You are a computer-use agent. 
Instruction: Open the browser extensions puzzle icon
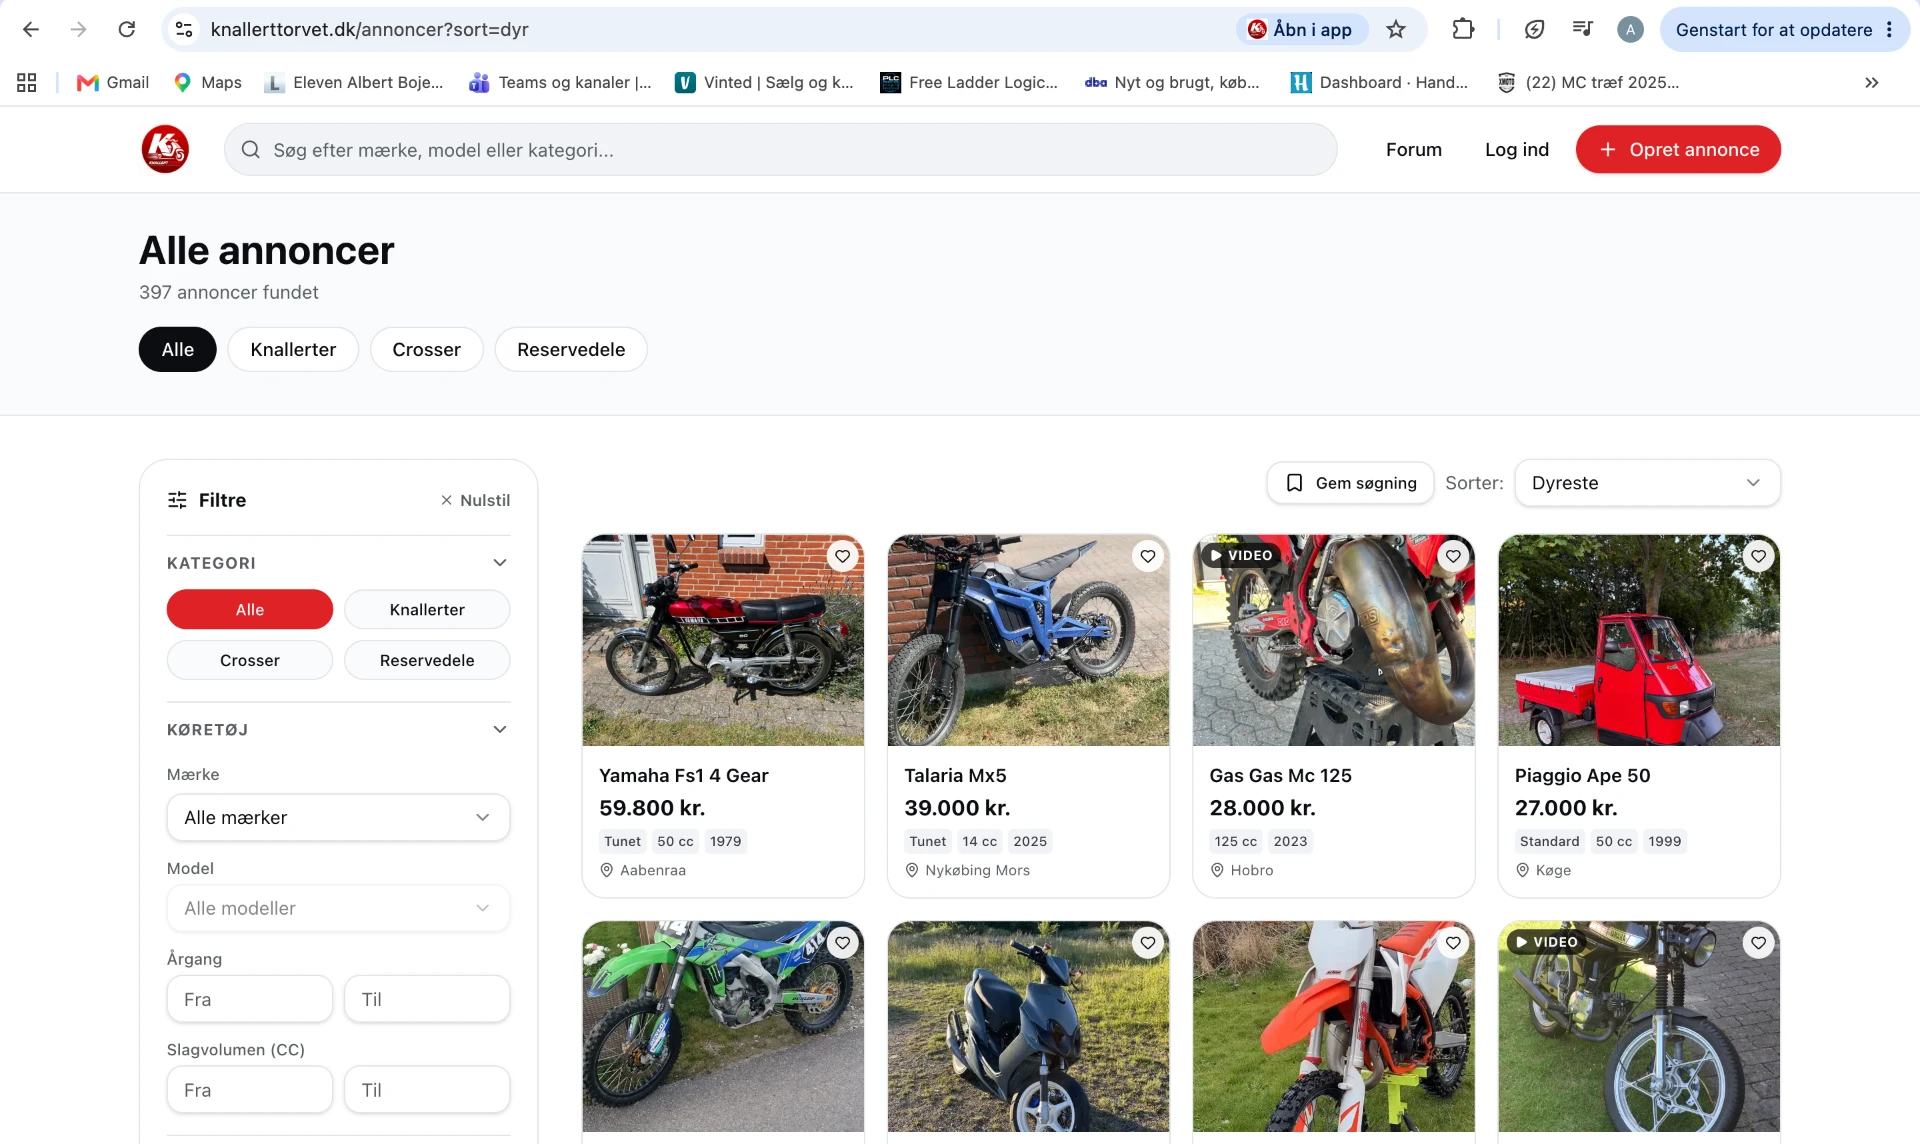point(1463,30)
